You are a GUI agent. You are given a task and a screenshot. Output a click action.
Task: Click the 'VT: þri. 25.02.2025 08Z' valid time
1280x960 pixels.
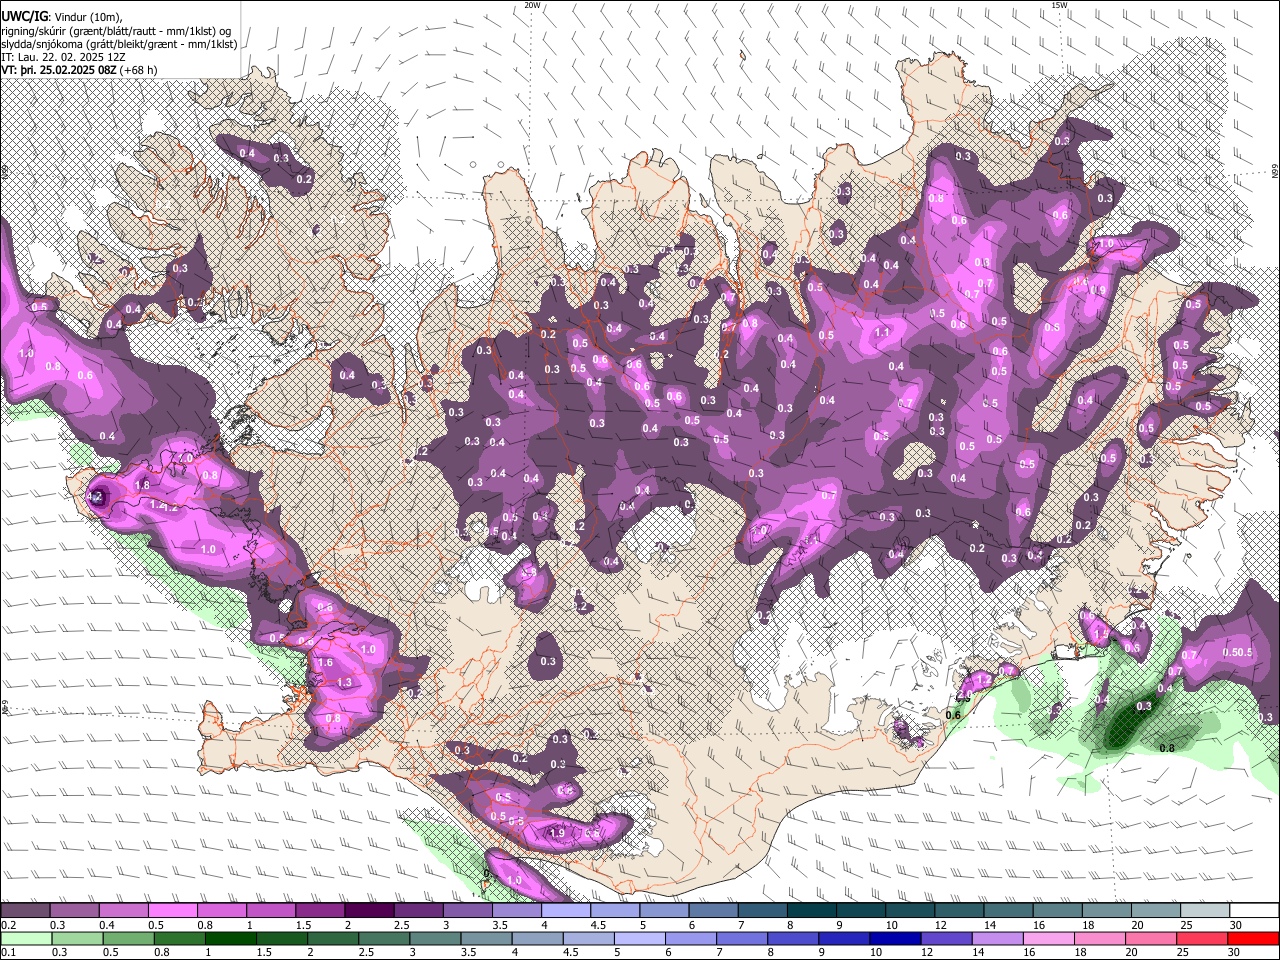pos(59,70)
